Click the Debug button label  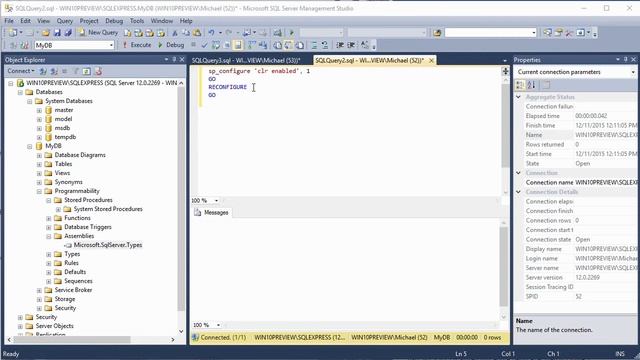tap(175, 45)
